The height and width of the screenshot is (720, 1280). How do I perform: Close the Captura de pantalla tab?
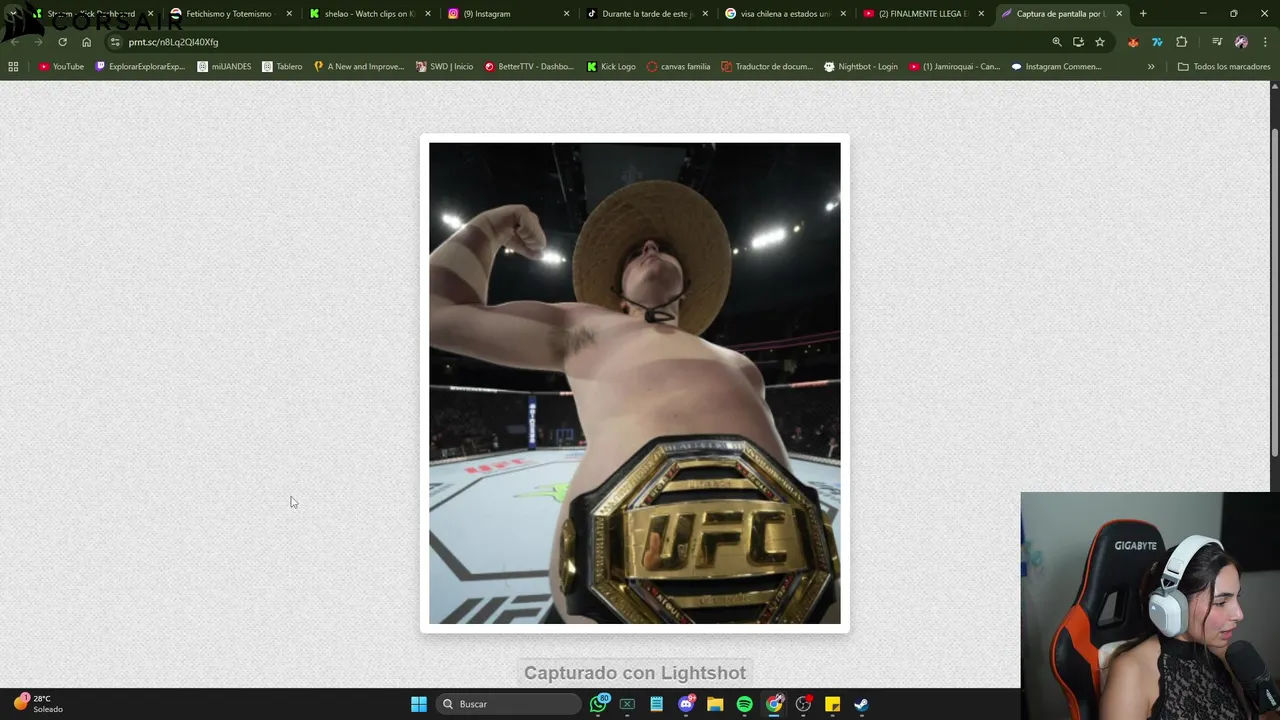click(x=1119, y=14)
